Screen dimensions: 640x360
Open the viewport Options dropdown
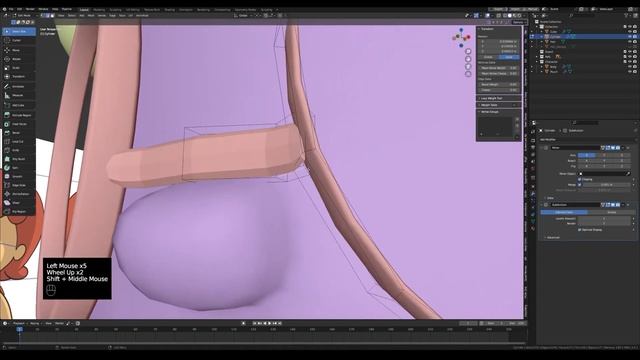(x=518, y=22)
